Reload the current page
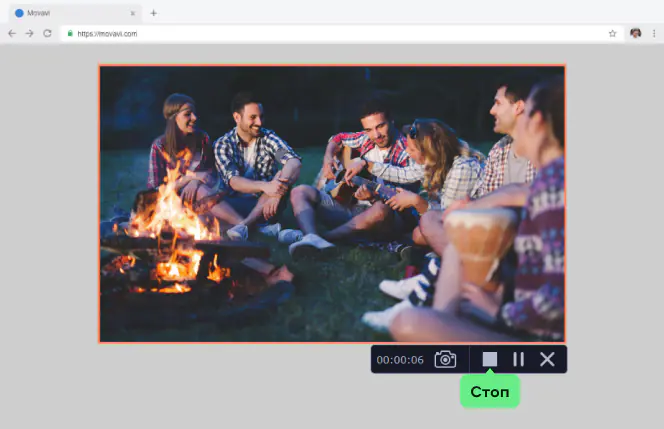664x429 pixels. click(x=47, y=33)
